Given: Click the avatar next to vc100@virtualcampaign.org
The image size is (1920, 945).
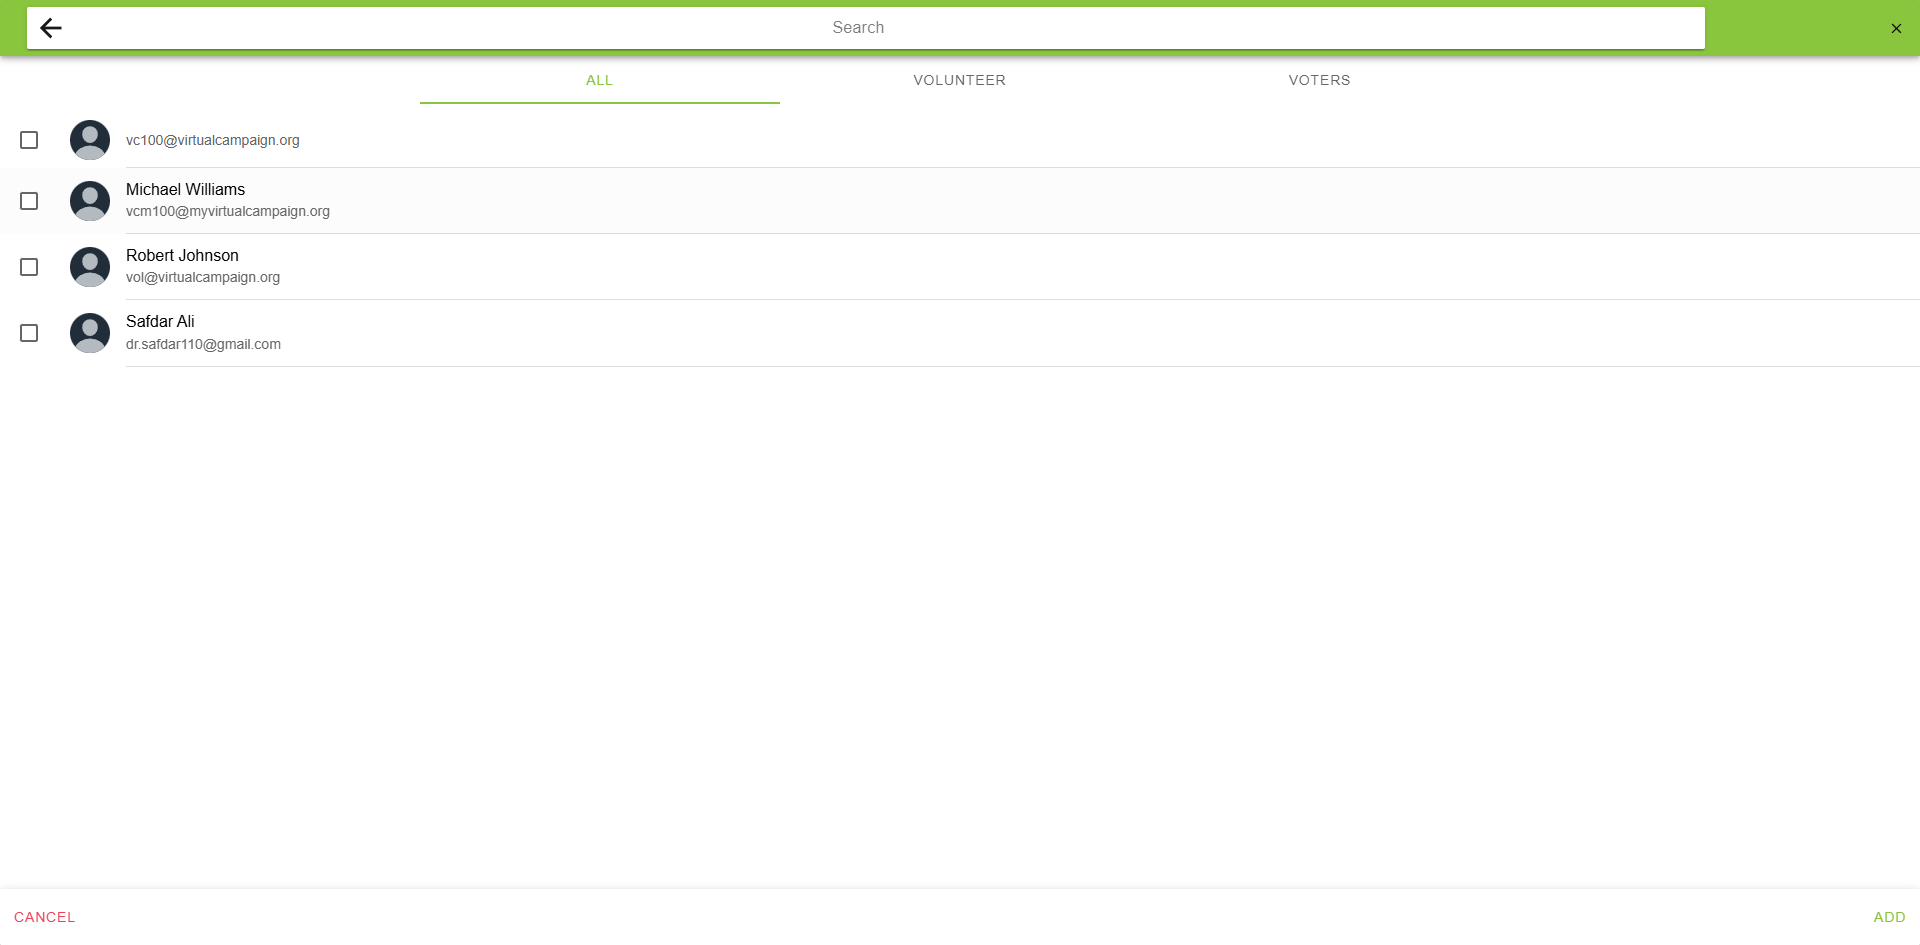Looking at the screenshot, I should (x=89, y=140).
